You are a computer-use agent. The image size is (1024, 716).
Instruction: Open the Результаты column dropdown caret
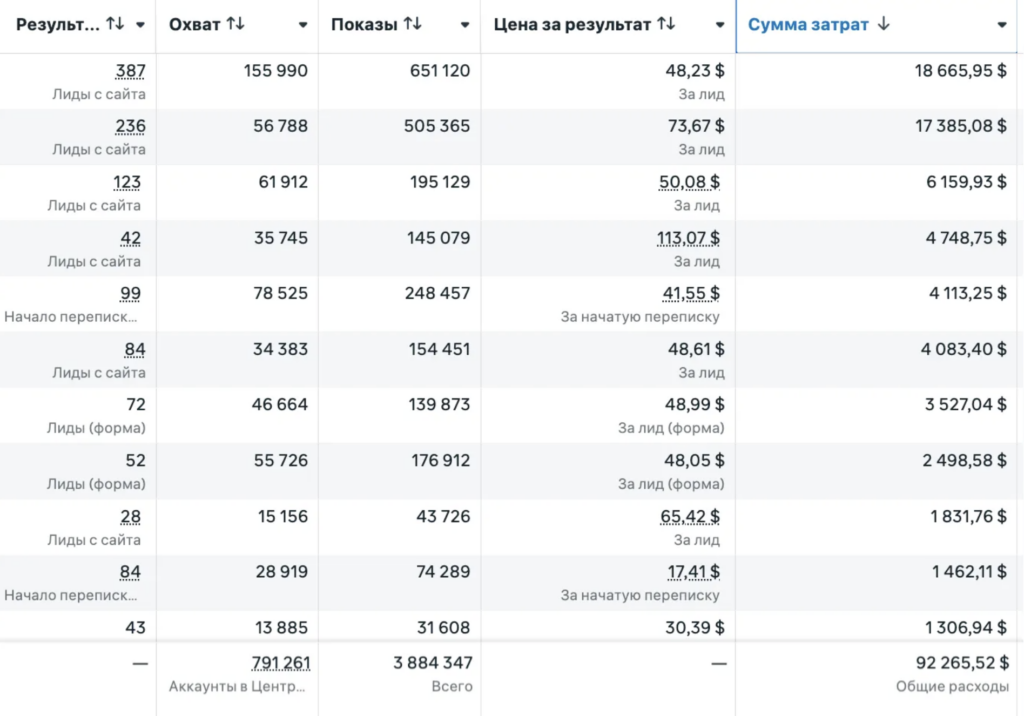coord(140,25)
